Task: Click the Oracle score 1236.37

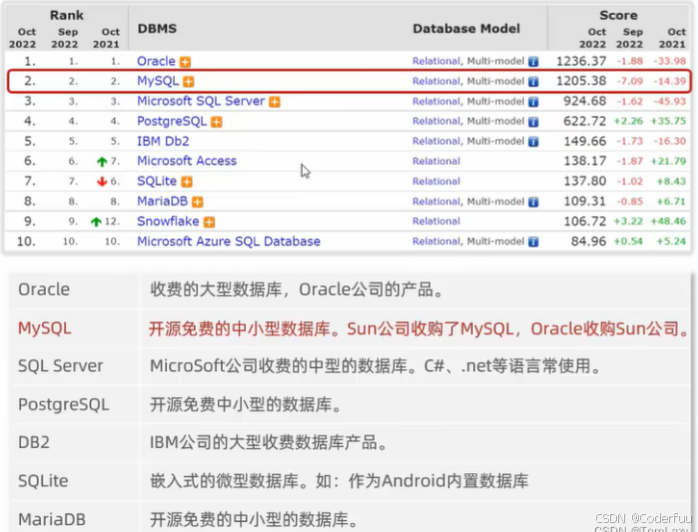Action: 581,61
